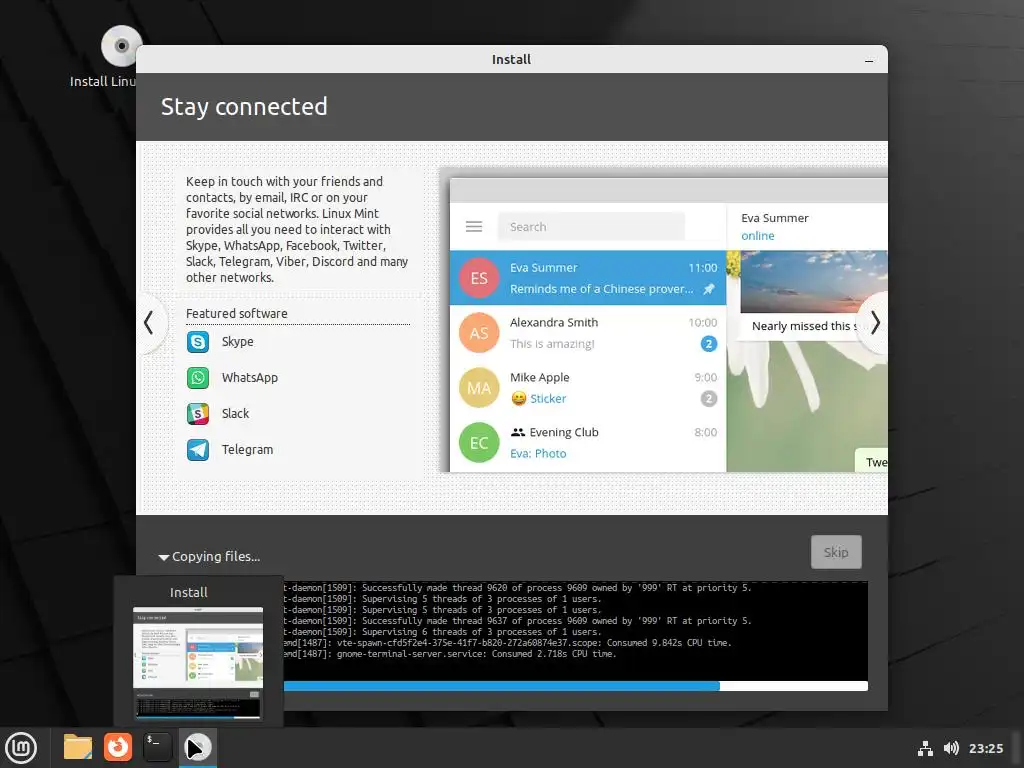Click the vte-spawn scope log line
The height and width of the screenshot is (768, 1024).
click(507, 643)
